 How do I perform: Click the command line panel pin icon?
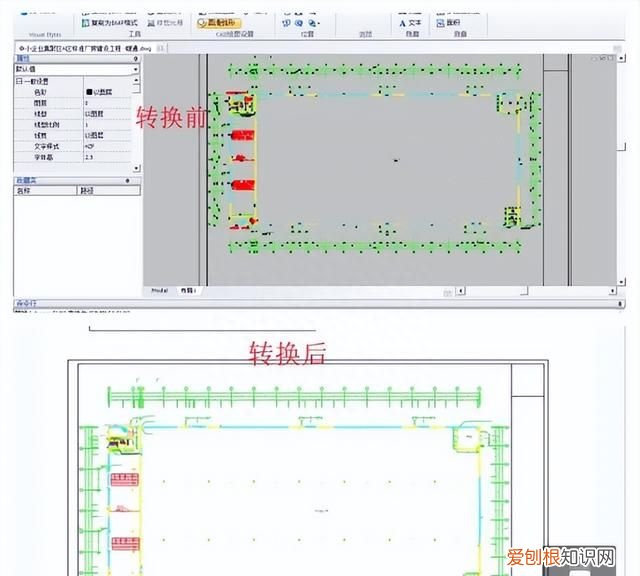click(620, 303)
